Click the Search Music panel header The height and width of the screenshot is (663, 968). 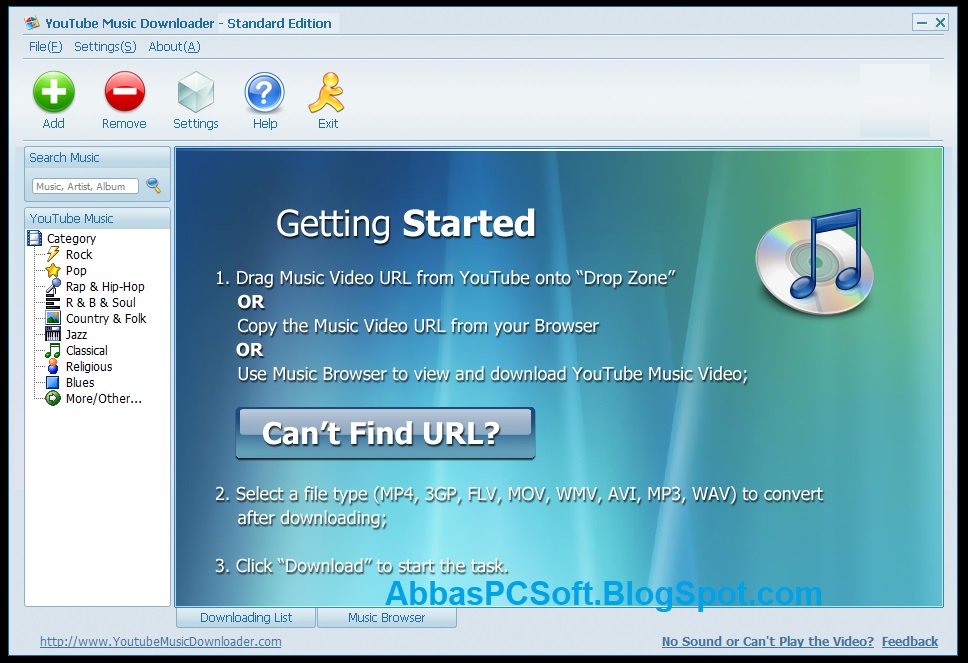[x=97, y=157]
